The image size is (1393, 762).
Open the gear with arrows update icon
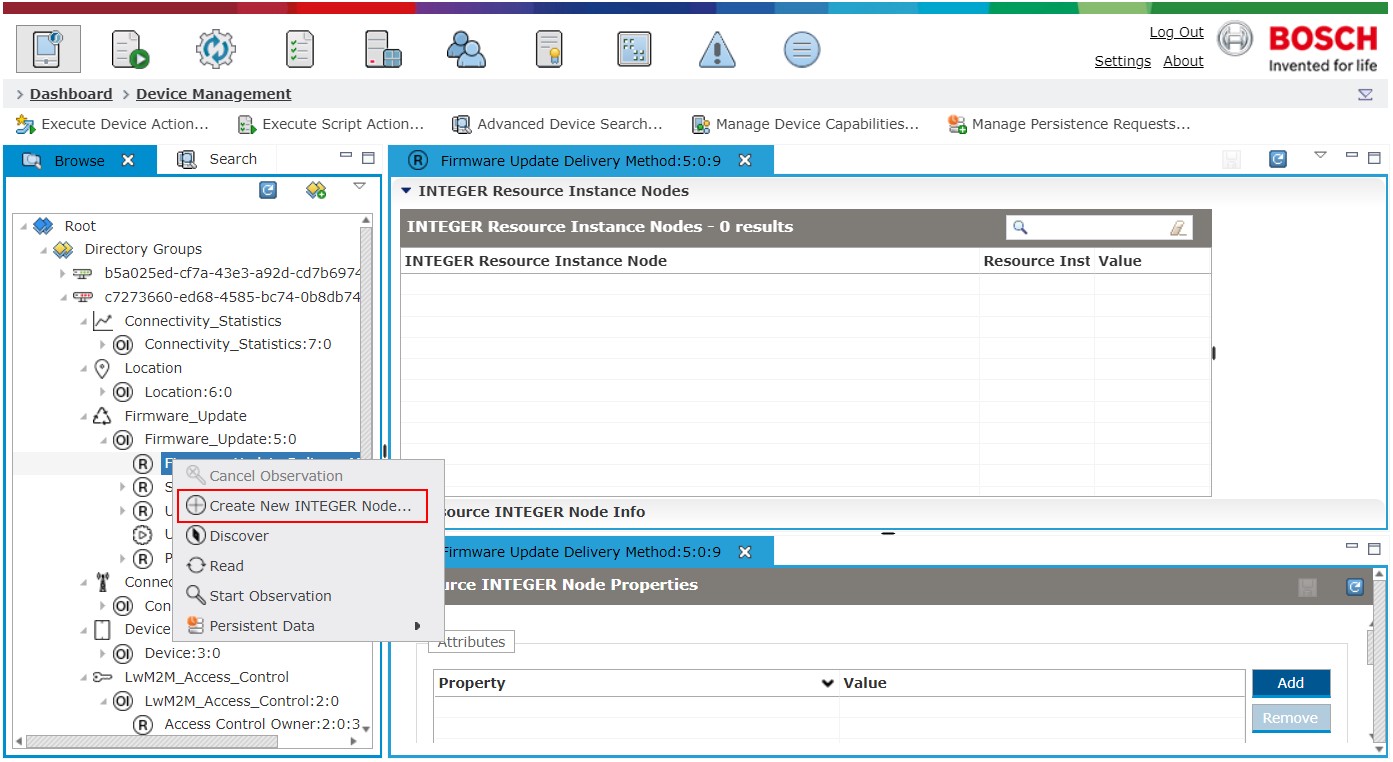click(215, 48)
